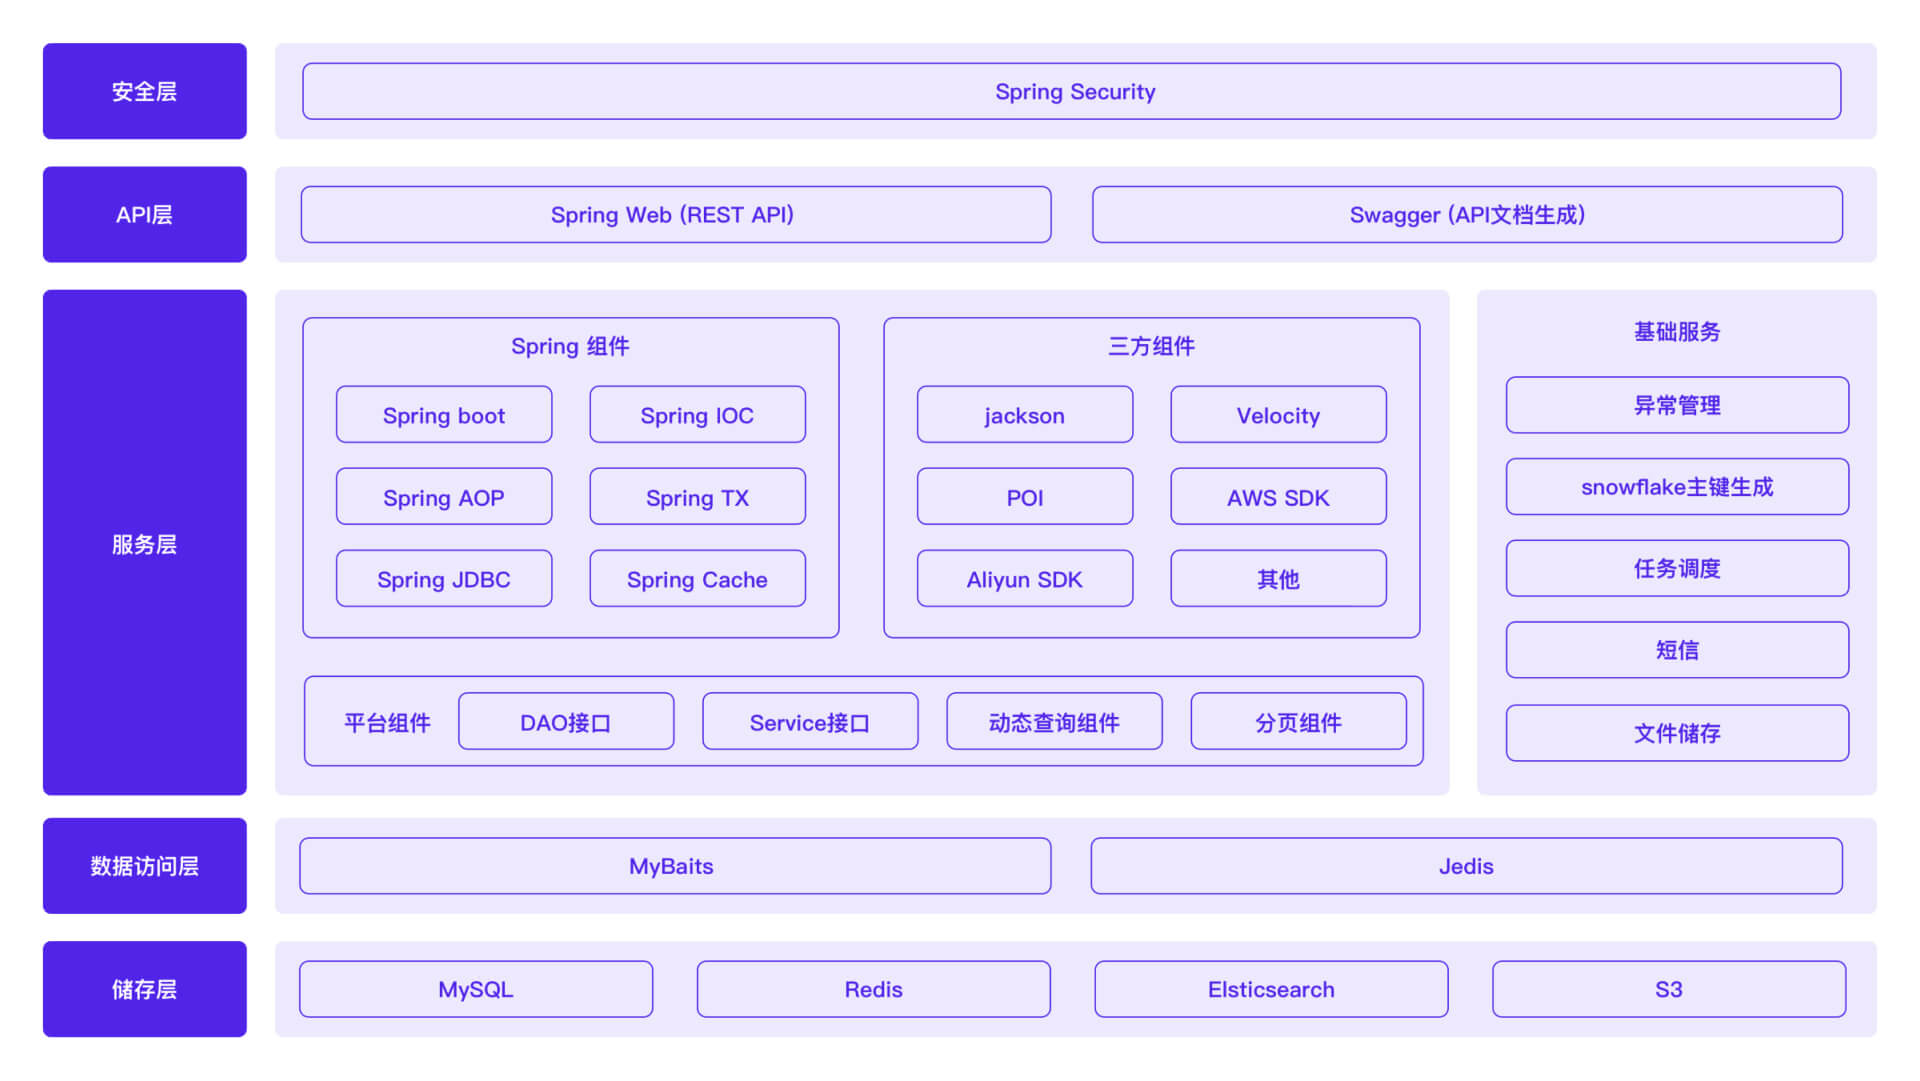Choose the 任务调度 box

[x=1677, y=569]
